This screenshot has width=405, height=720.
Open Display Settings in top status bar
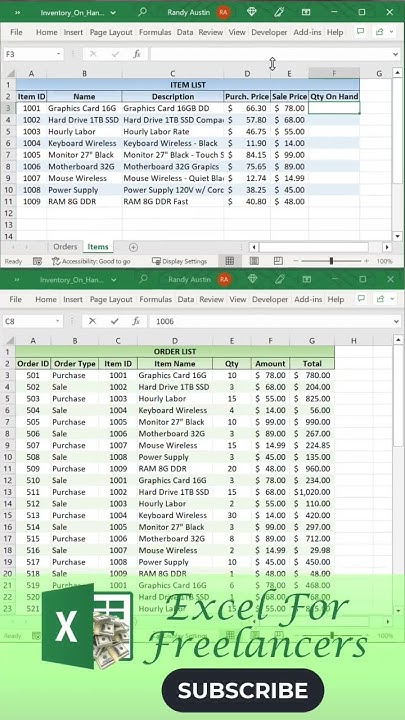click(x=180, y=261)
